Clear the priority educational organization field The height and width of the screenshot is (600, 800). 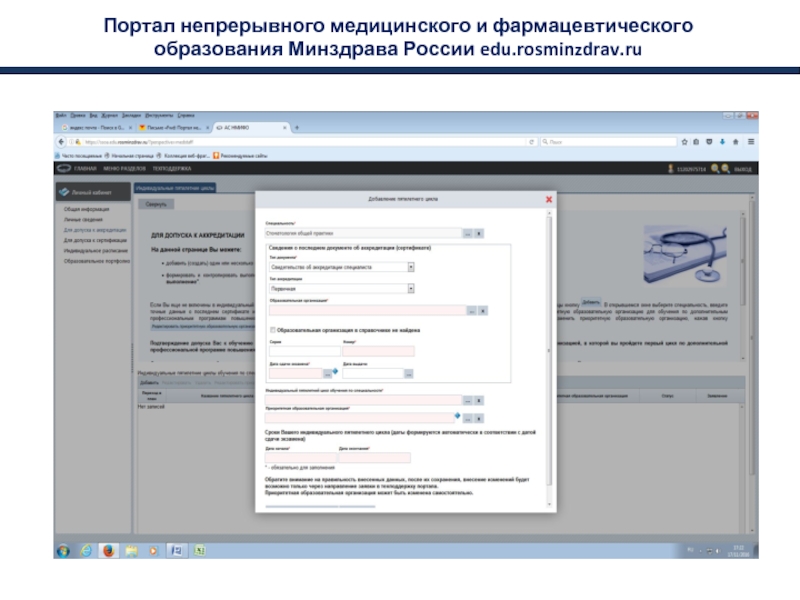pos(479,418)
